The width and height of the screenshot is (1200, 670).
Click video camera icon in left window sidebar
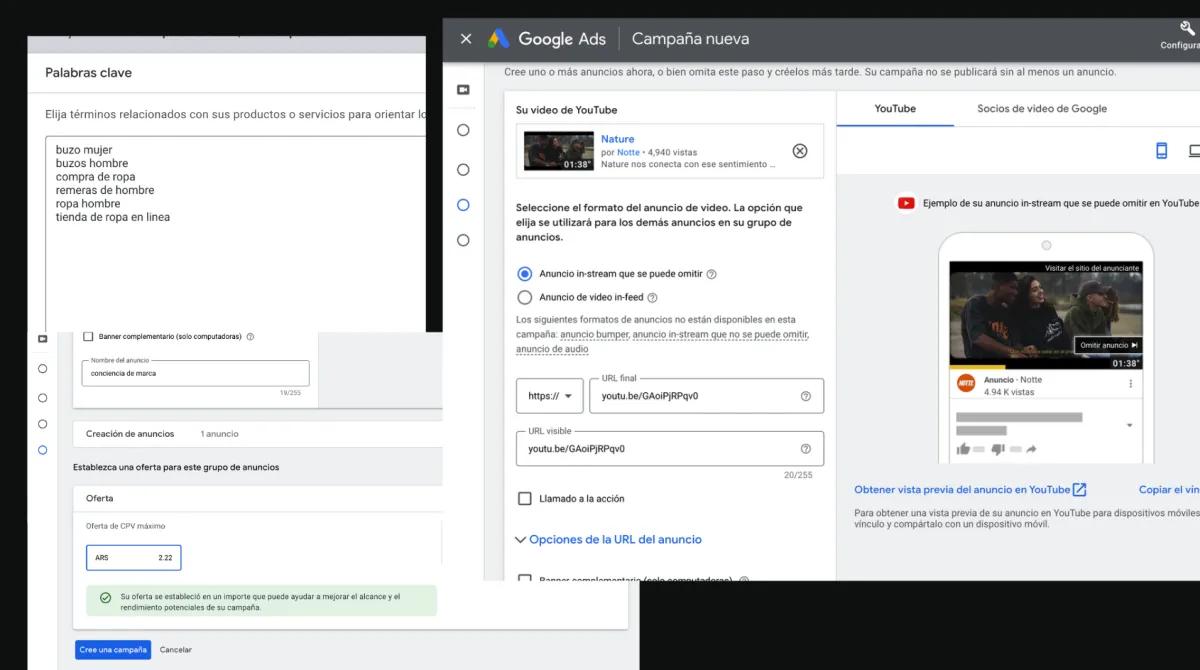point(42,339)
